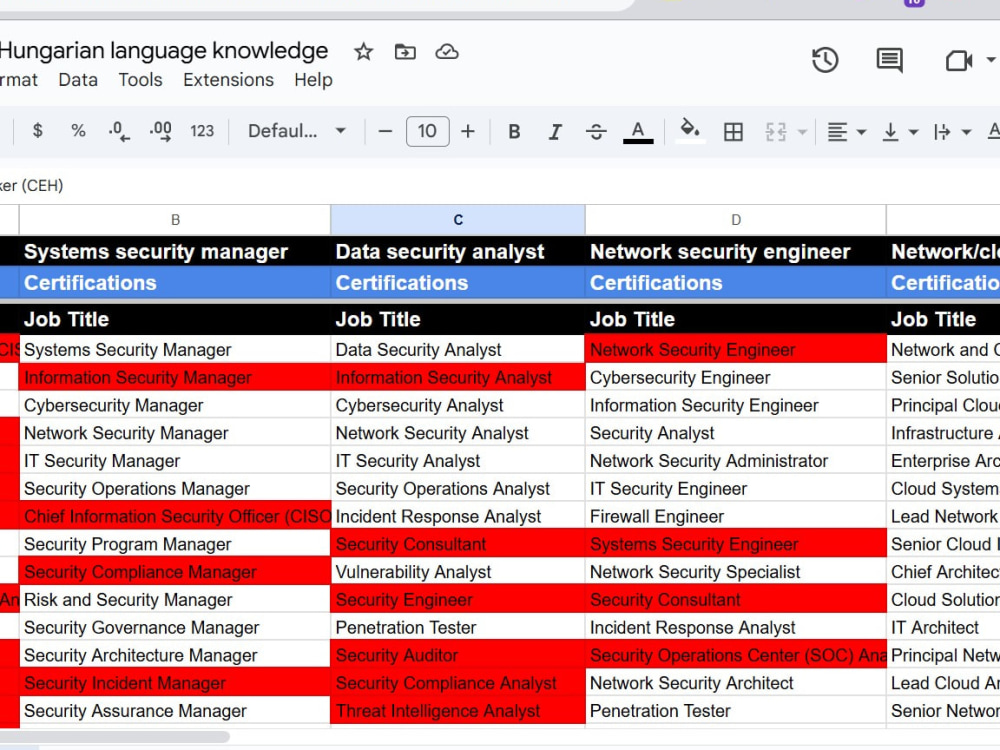Viewport: 1000px width, 750px height.
Task: Click the merge cells icon
Action: 776,131
